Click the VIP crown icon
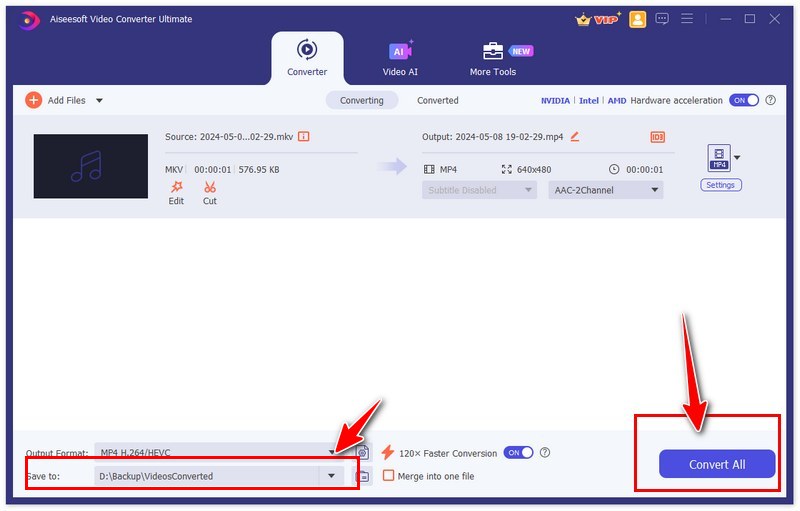The width and height of the screenshot is (800, 511). click(x=597, y=19)
